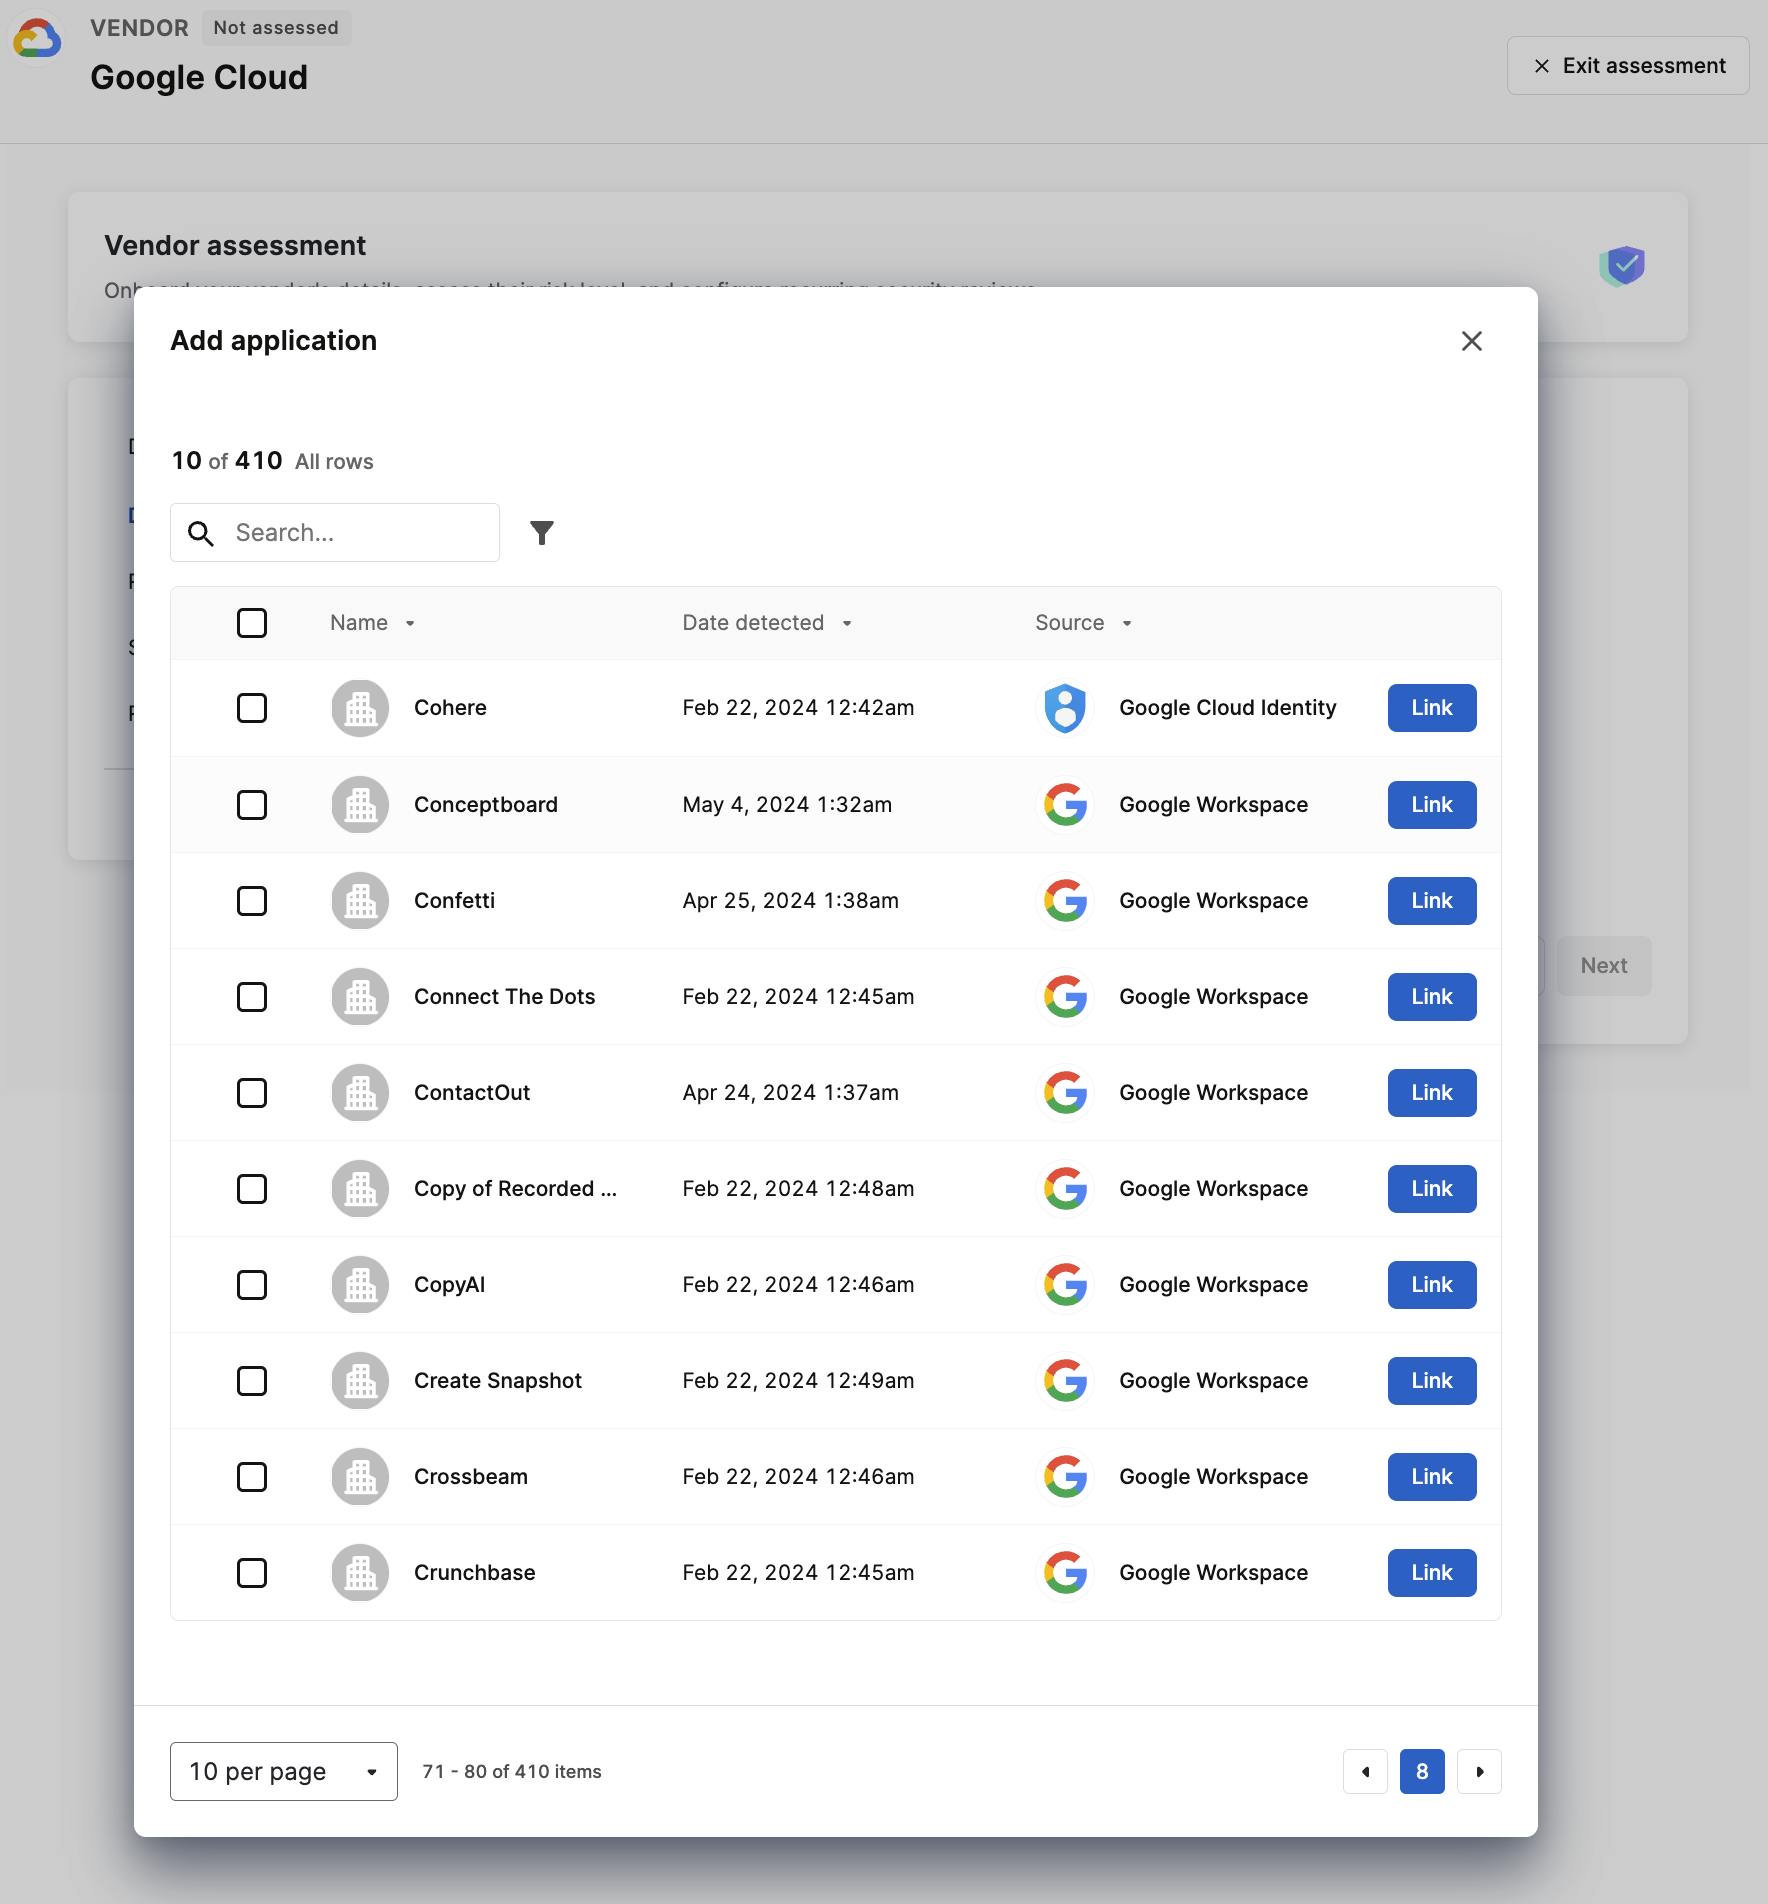Click the Cohere app building icon
Image resolution: width=1768 pixels, height=1904 pixels.
360,708
